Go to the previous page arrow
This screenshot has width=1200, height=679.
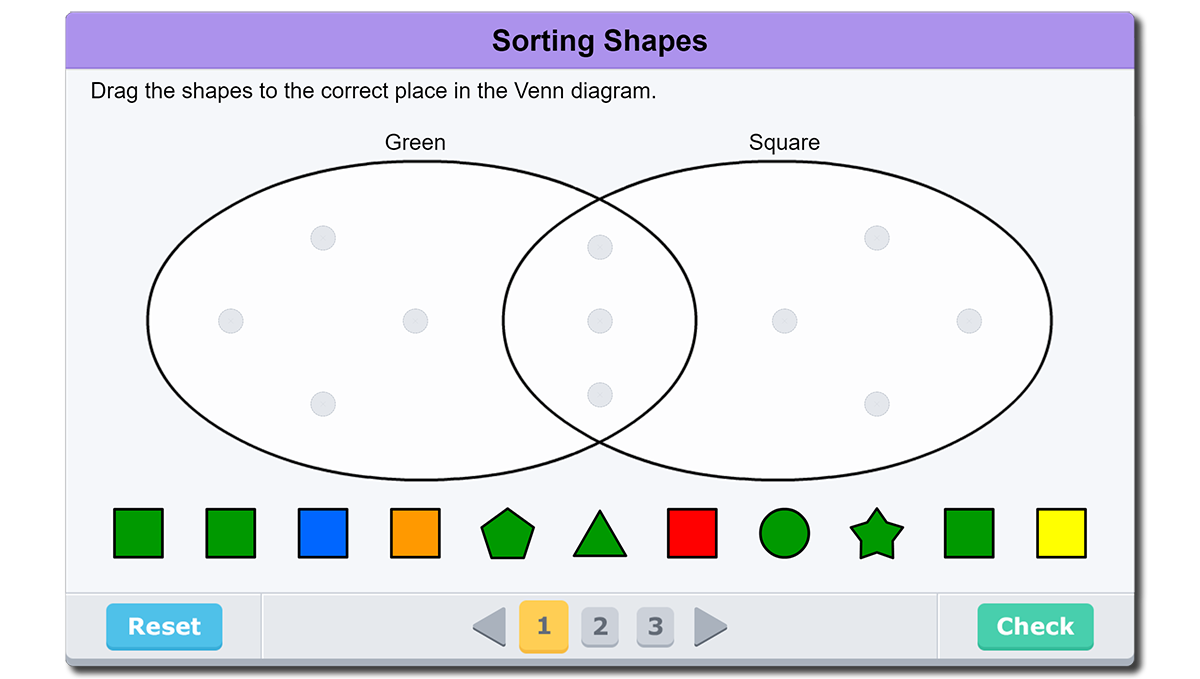(x=489, y=627)
